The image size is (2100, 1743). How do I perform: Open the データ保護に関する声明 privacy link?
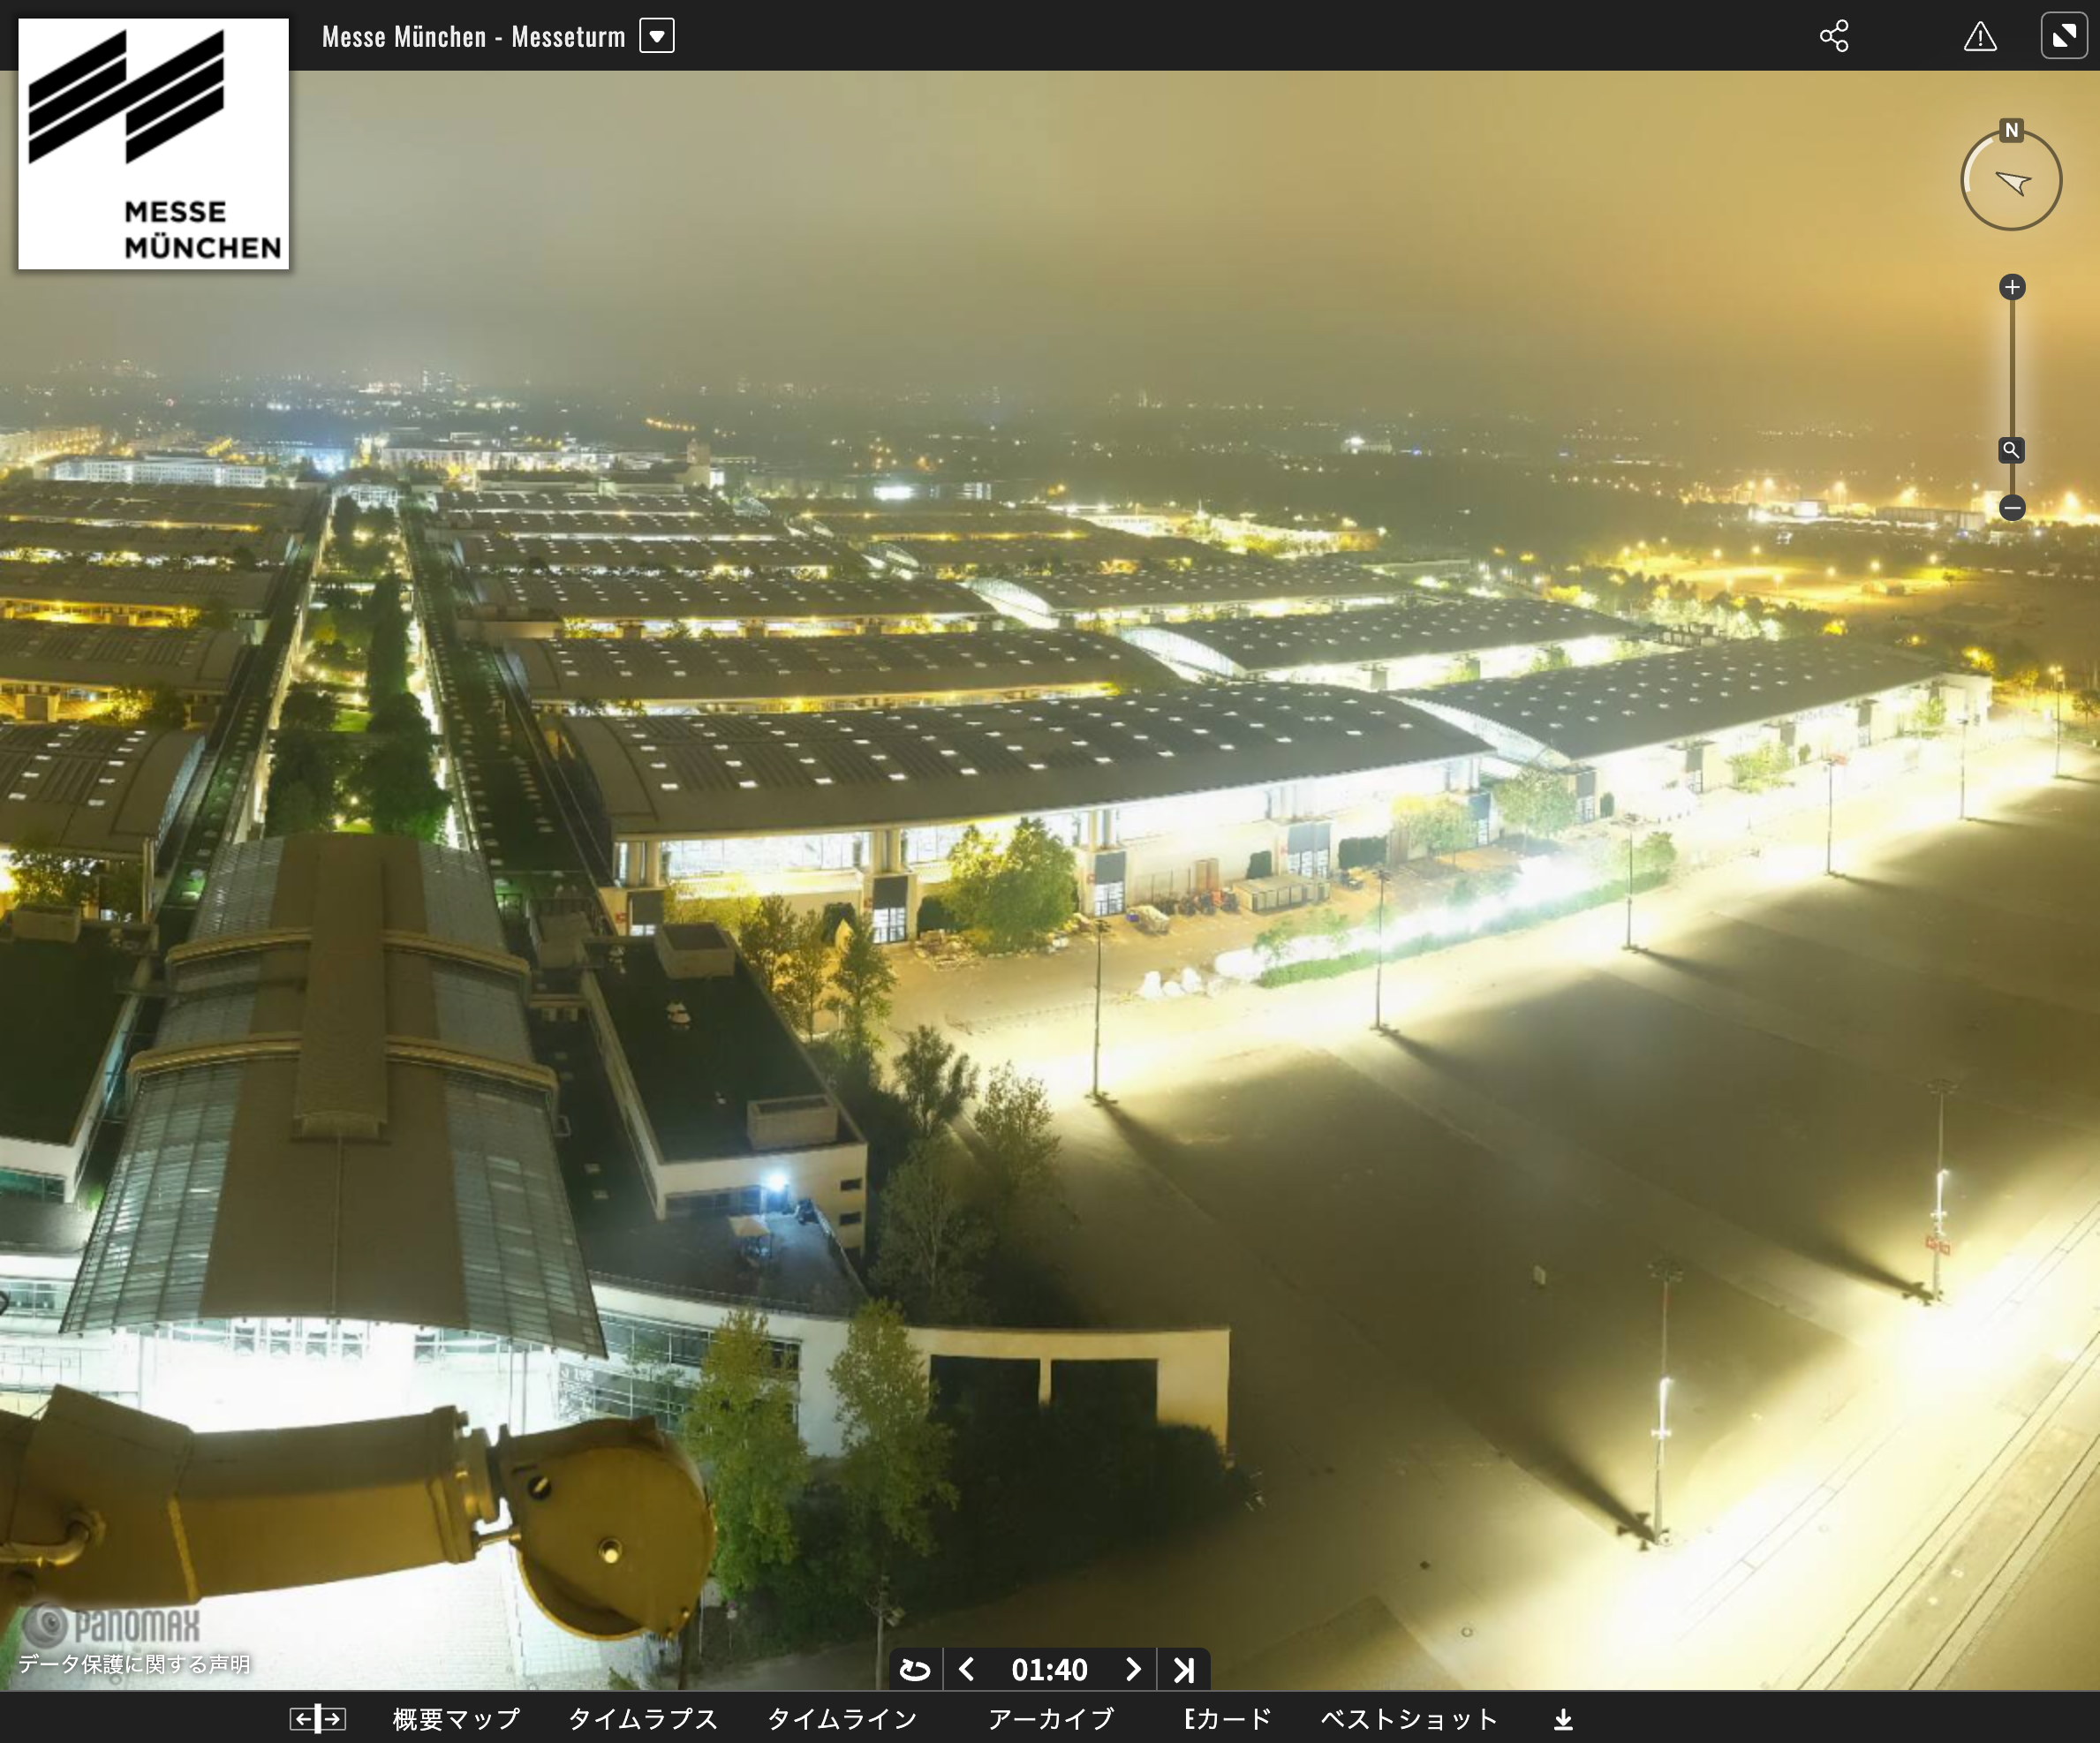134,1664
